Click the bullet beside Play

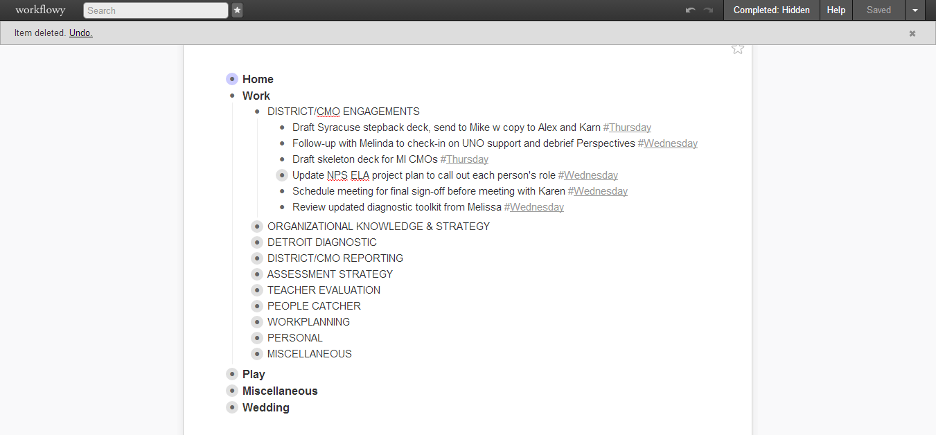coord(232,374)
